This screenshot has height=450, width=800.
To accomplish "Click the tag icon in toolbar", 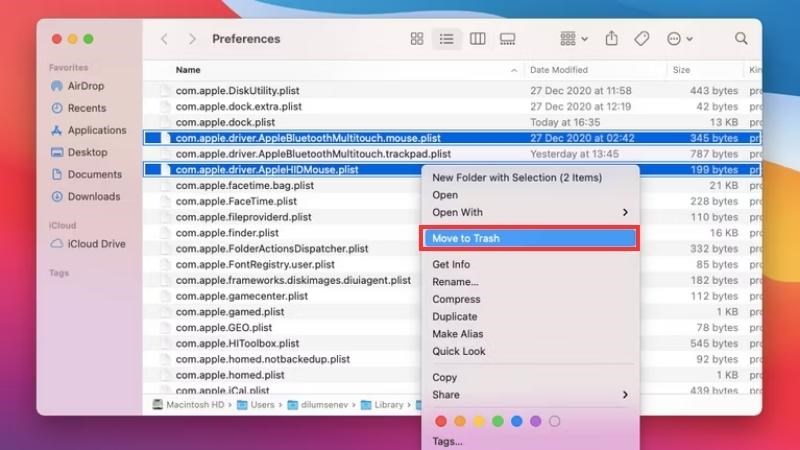I will [x=641, y=39].
